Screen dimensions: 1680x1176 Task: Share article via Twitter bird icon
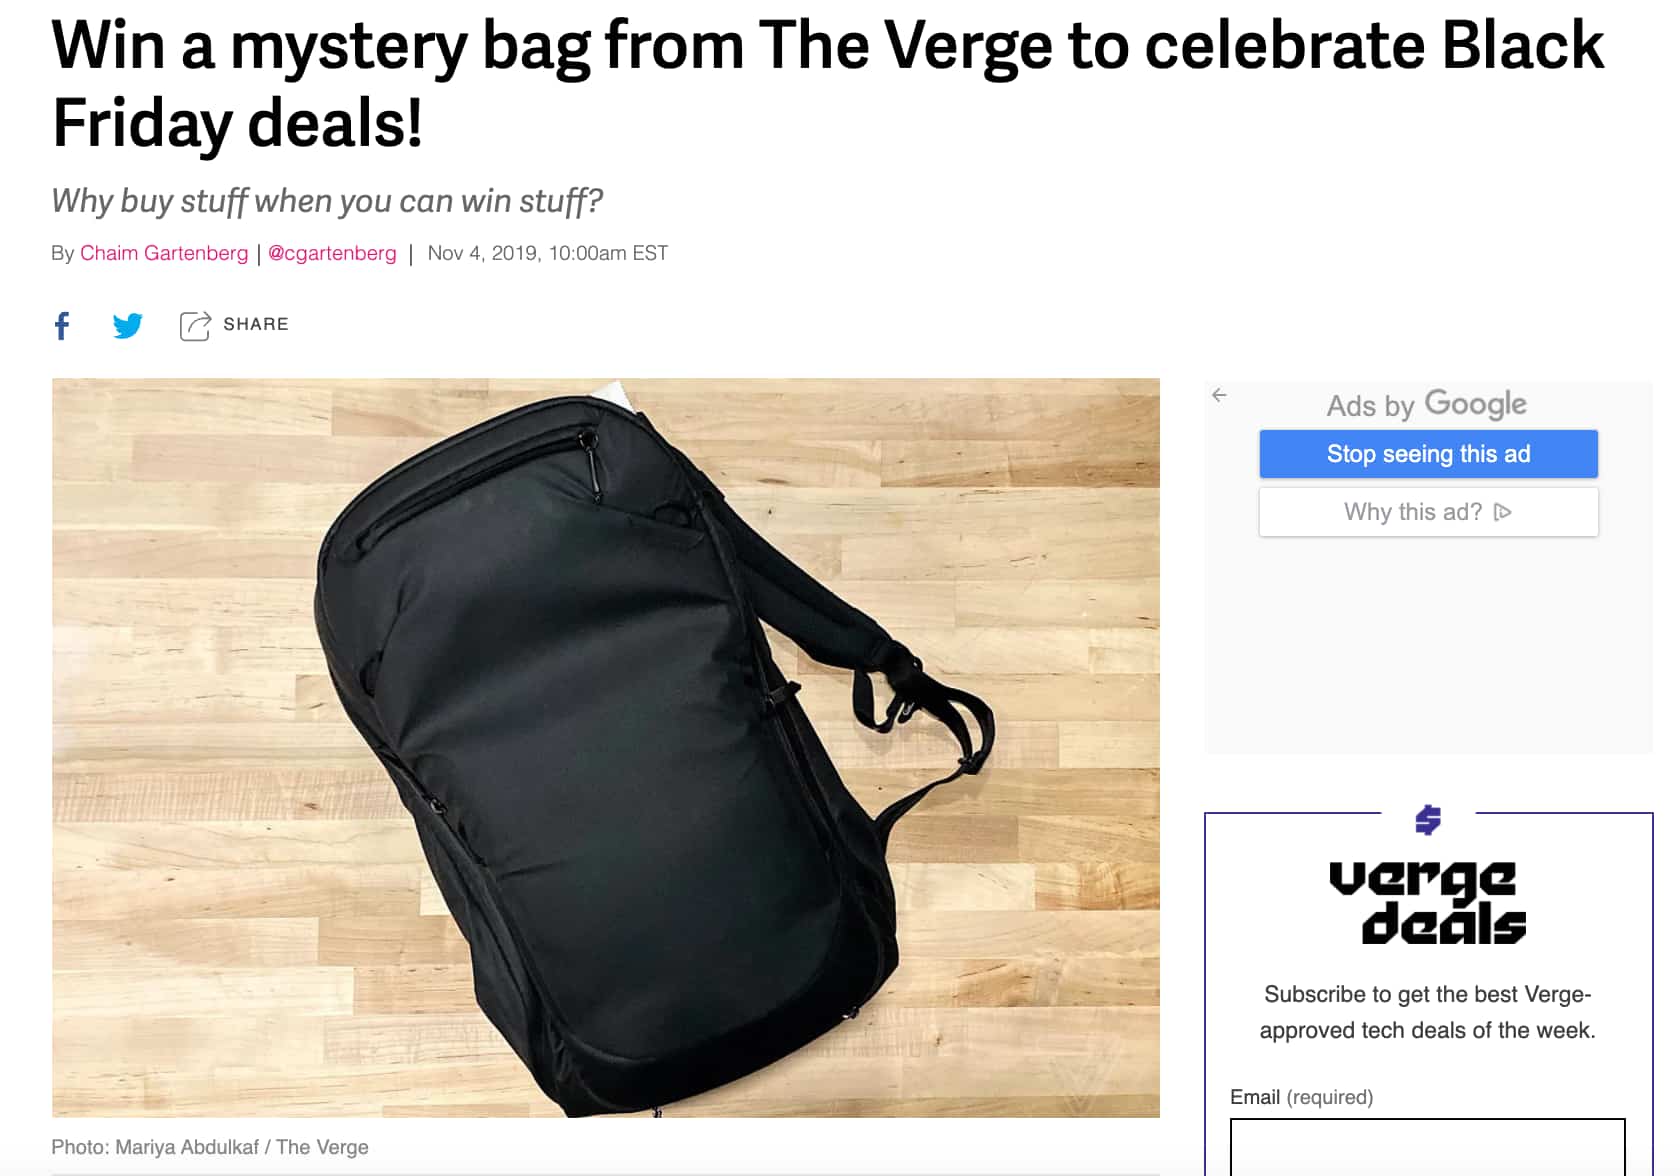coord(128,326)
